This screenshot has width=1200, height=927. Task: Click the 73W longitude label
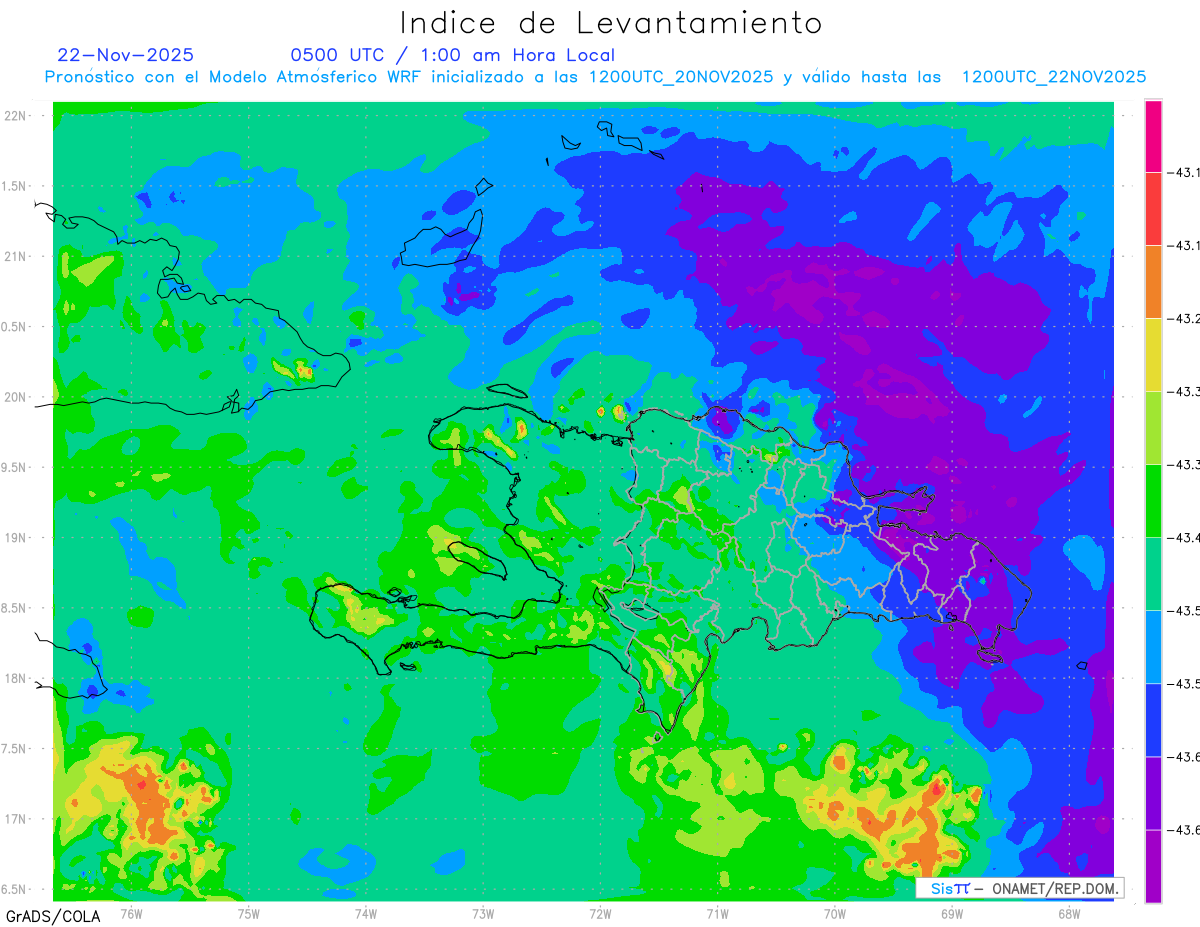(483, 913)
